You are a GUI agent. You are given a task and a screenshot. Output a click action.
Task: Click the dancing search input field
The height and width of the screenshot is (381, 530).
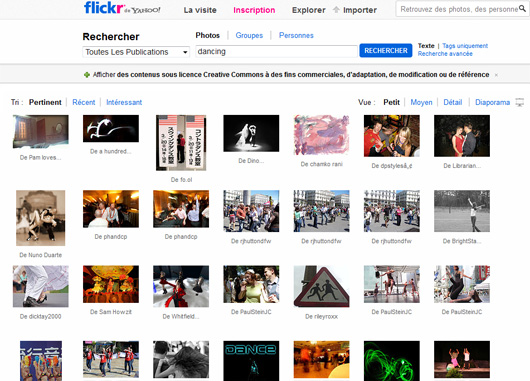tap(276, 51)
